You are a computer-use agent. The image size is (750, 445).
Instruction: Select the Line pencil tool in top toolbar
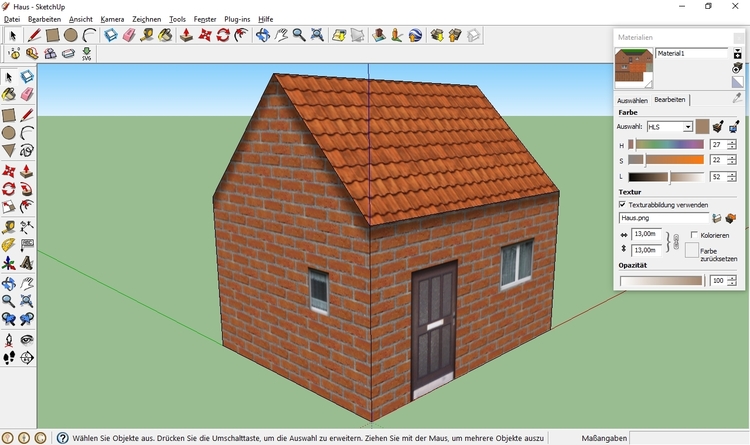[x=33, y=35]
